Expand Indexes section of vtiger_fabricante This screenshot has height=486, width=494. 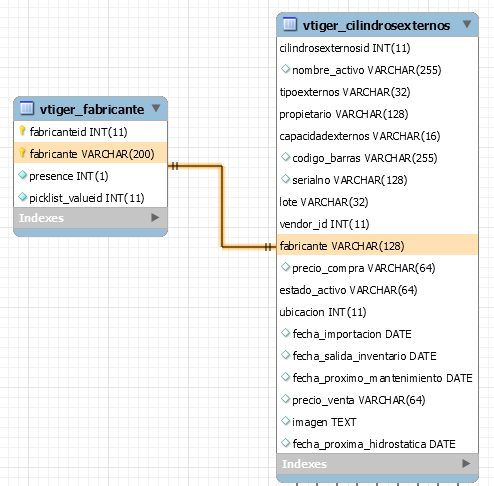[x=155, y=218]
